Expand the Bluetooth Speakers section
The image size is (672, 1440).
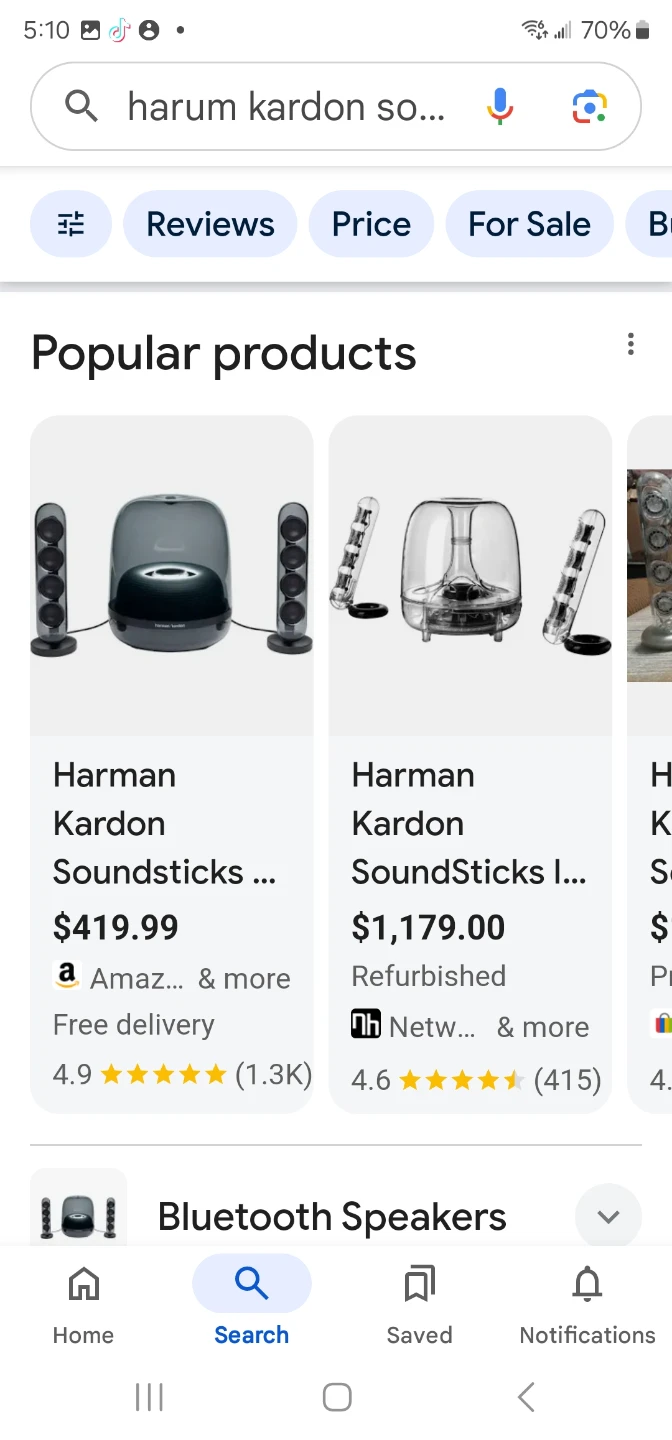pos(608,1216)
